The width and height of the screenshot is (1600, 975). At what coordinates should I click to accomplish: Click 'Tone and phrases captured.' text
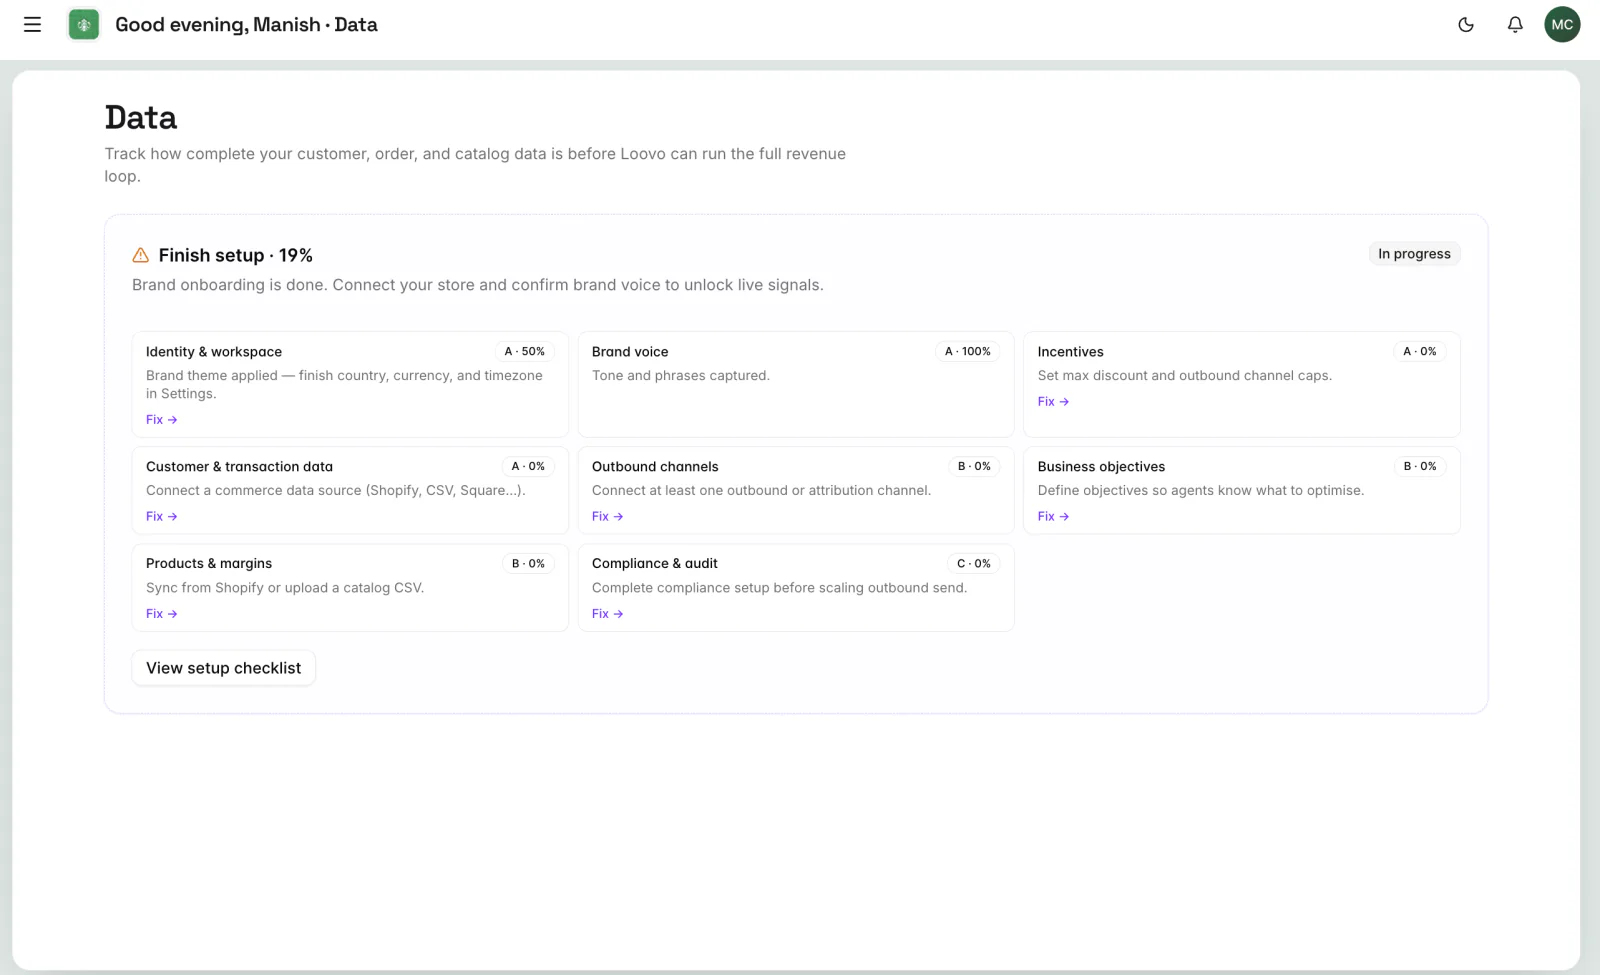click(x=681, y=376)
